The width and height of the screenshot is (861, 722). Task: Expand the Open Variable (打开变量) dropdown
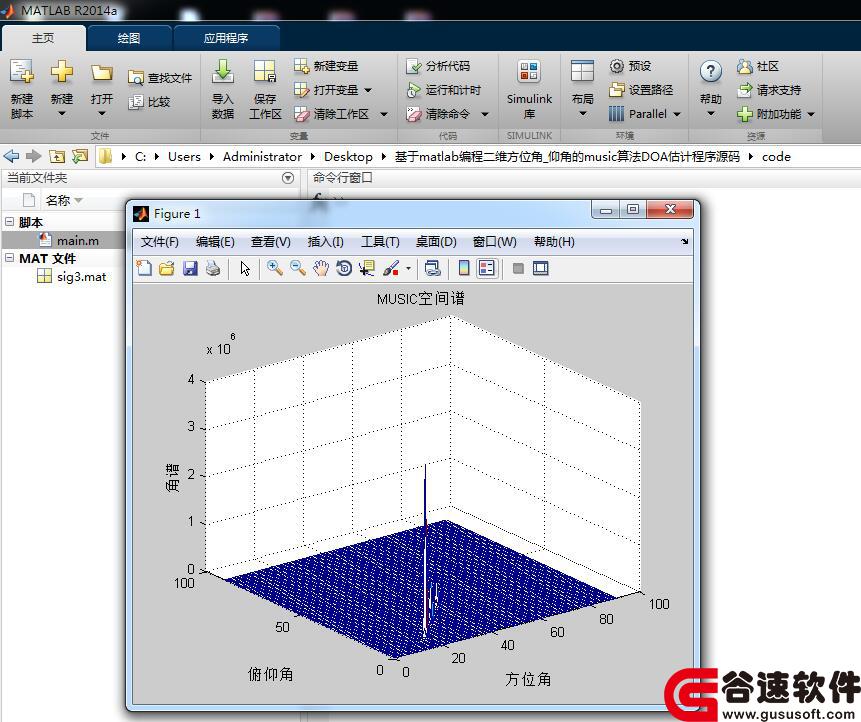point(368,90)
